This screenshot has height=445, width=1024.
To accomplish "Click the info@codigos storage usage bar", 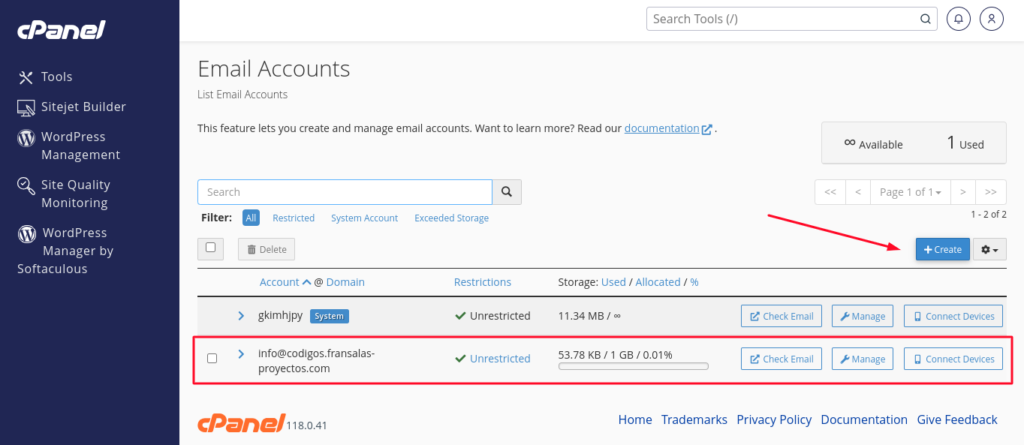I will [633, 367].
